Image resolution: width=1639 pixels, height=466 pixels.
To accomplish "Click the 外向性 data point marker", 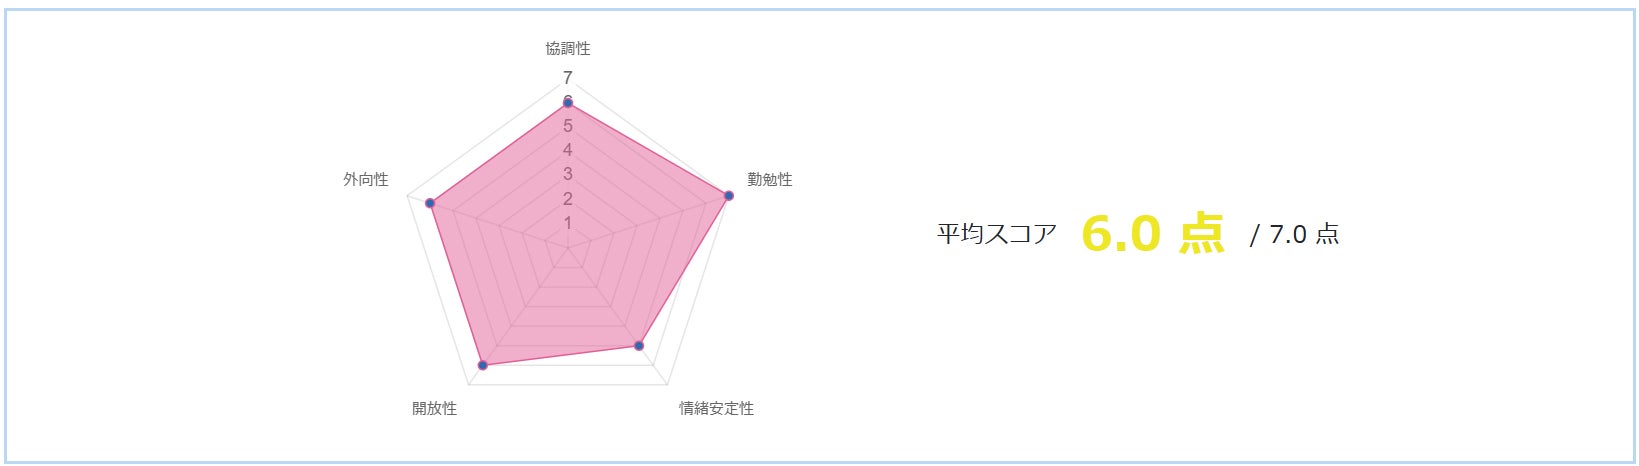I will pyautogui.click(x=430, y=203).
